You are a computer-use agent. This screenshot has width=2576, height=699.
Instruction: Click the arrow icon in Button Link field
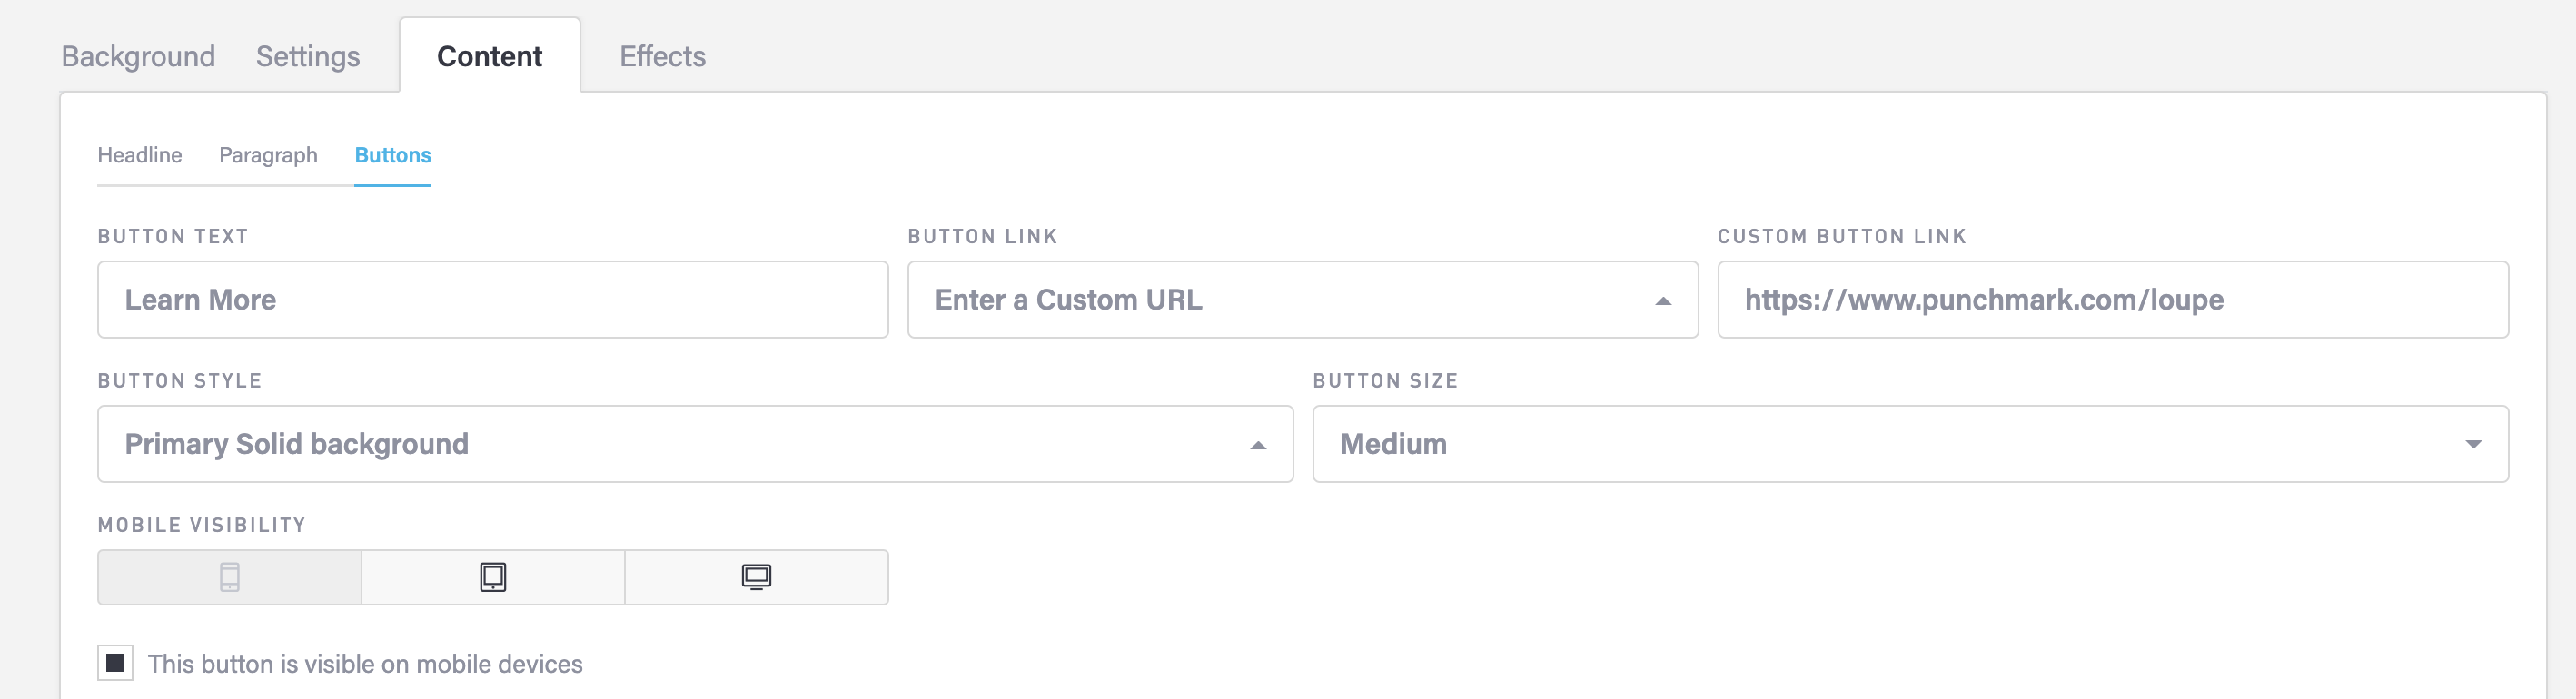(1663, 301)
